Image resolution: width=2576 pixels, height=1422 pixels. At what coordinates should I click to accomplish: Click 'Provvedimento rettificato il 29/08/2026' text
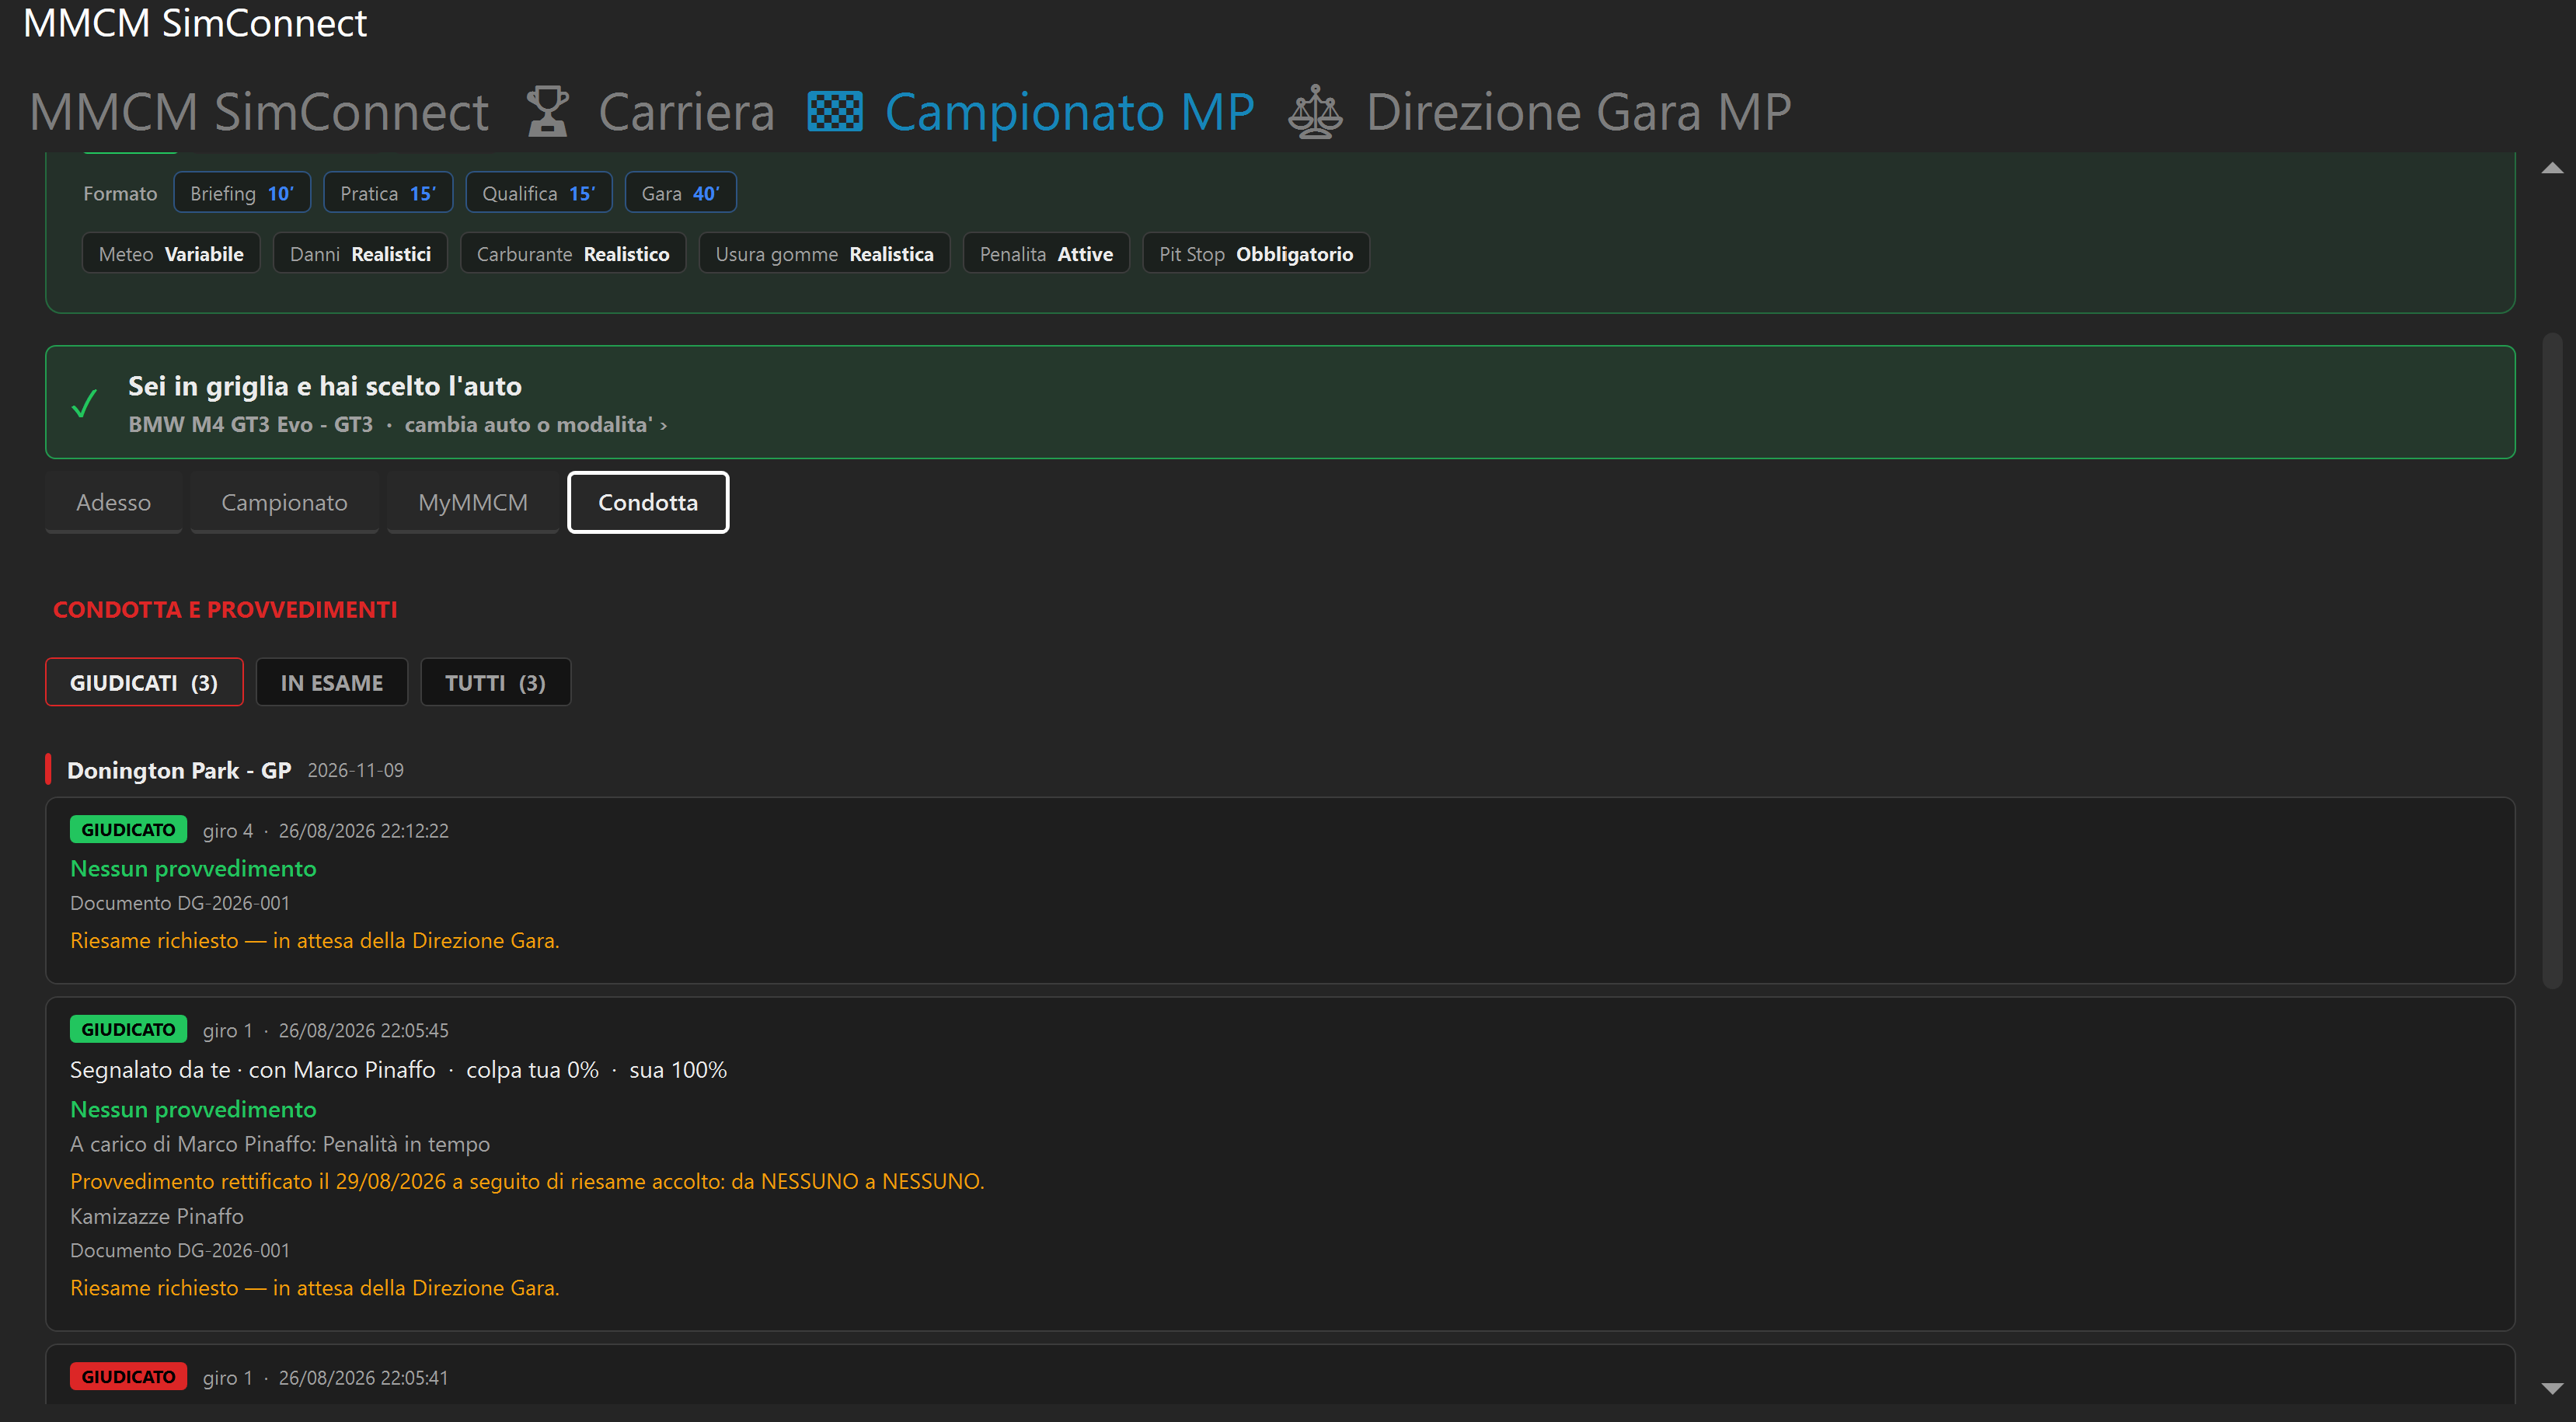pyautogui.click(x=527, y=1181)
